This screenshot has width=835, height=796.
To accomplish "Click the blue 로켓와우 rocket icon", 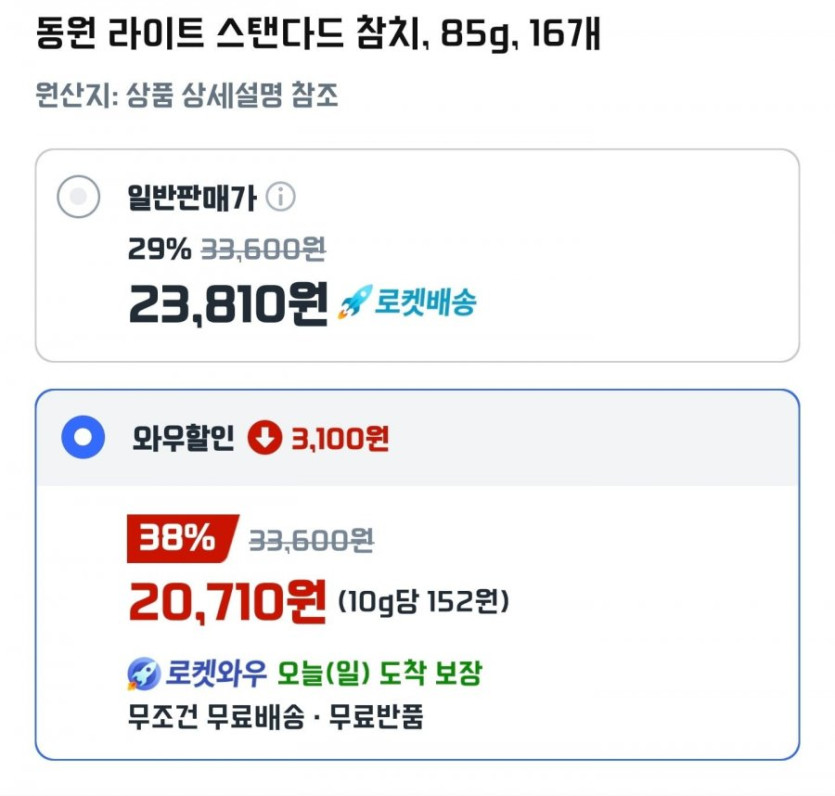I will [x=142, y=674].
